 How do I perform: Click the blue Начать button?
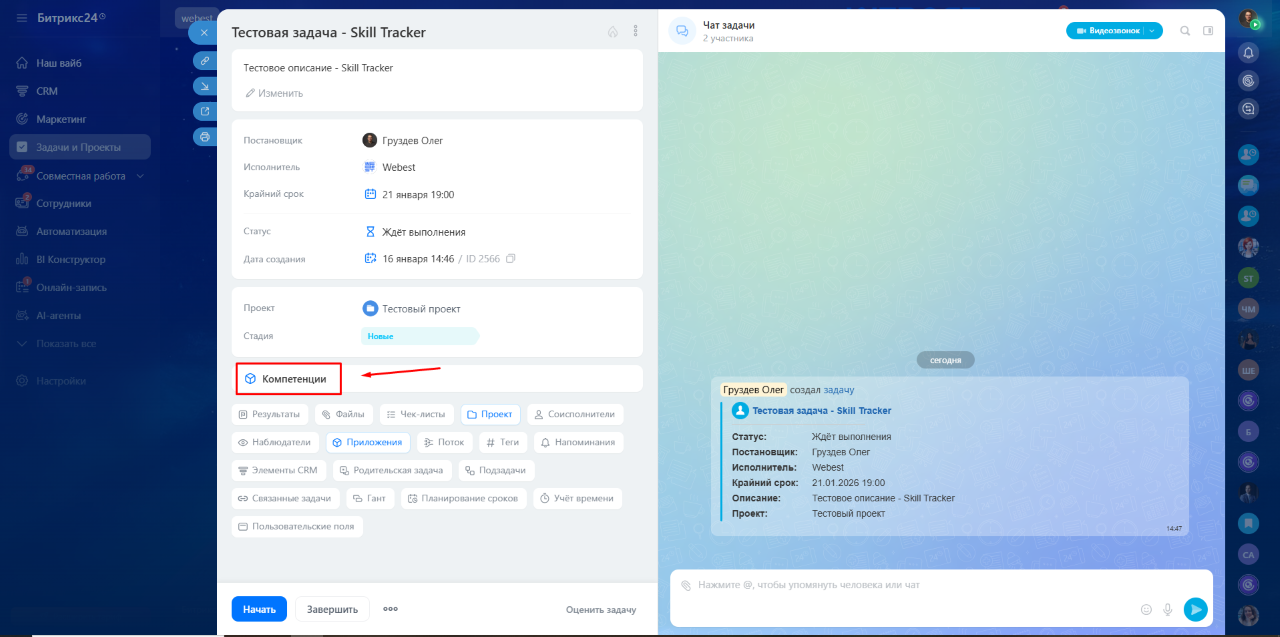tap(259, 609)
